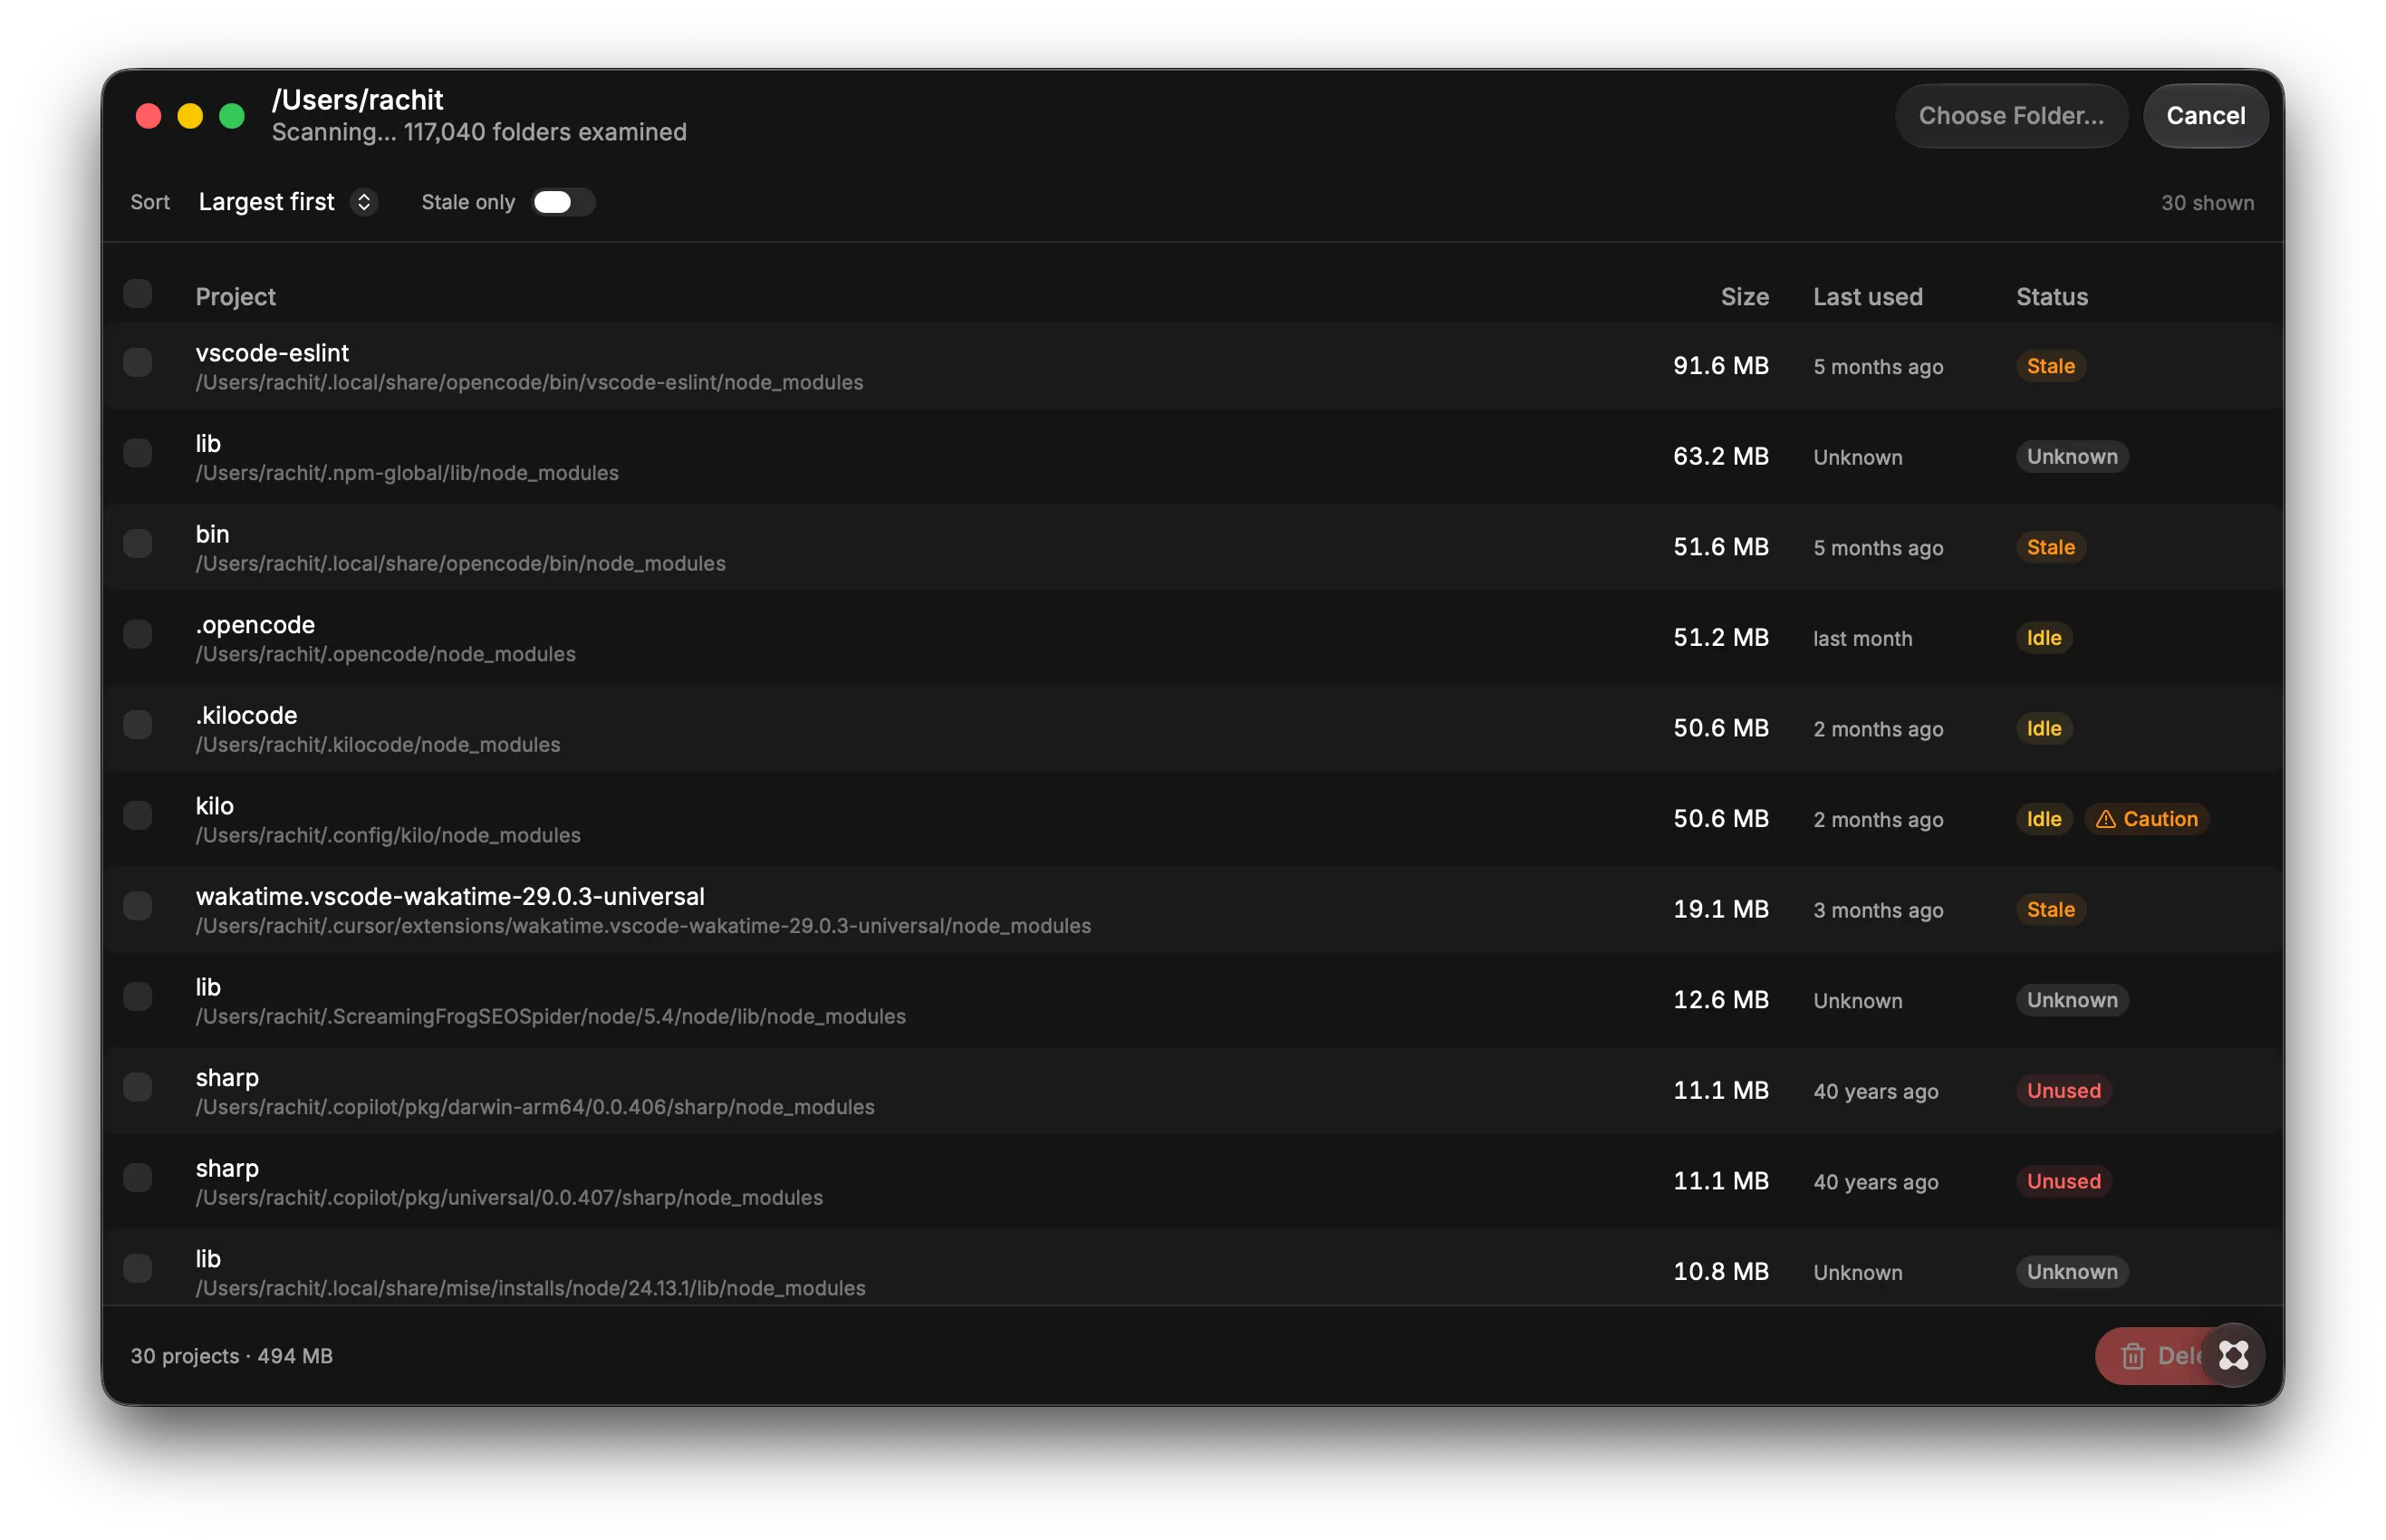Click the Unknown badge on .npm-global lib row
Image resolution: width=2386 pixels, height=1540 pixels.
[2072, 456]
